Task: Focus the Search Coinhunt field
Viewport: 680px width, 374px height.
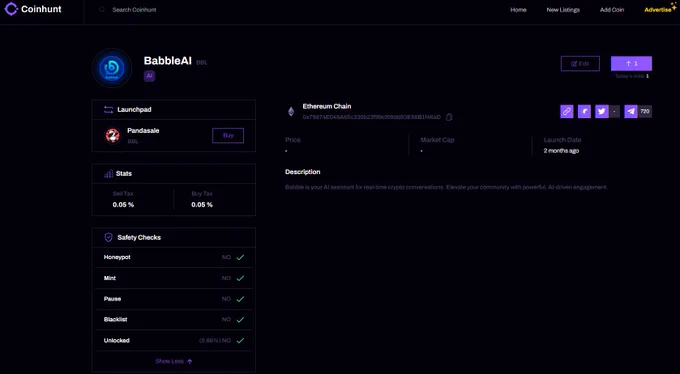Action: click(134, 10)
